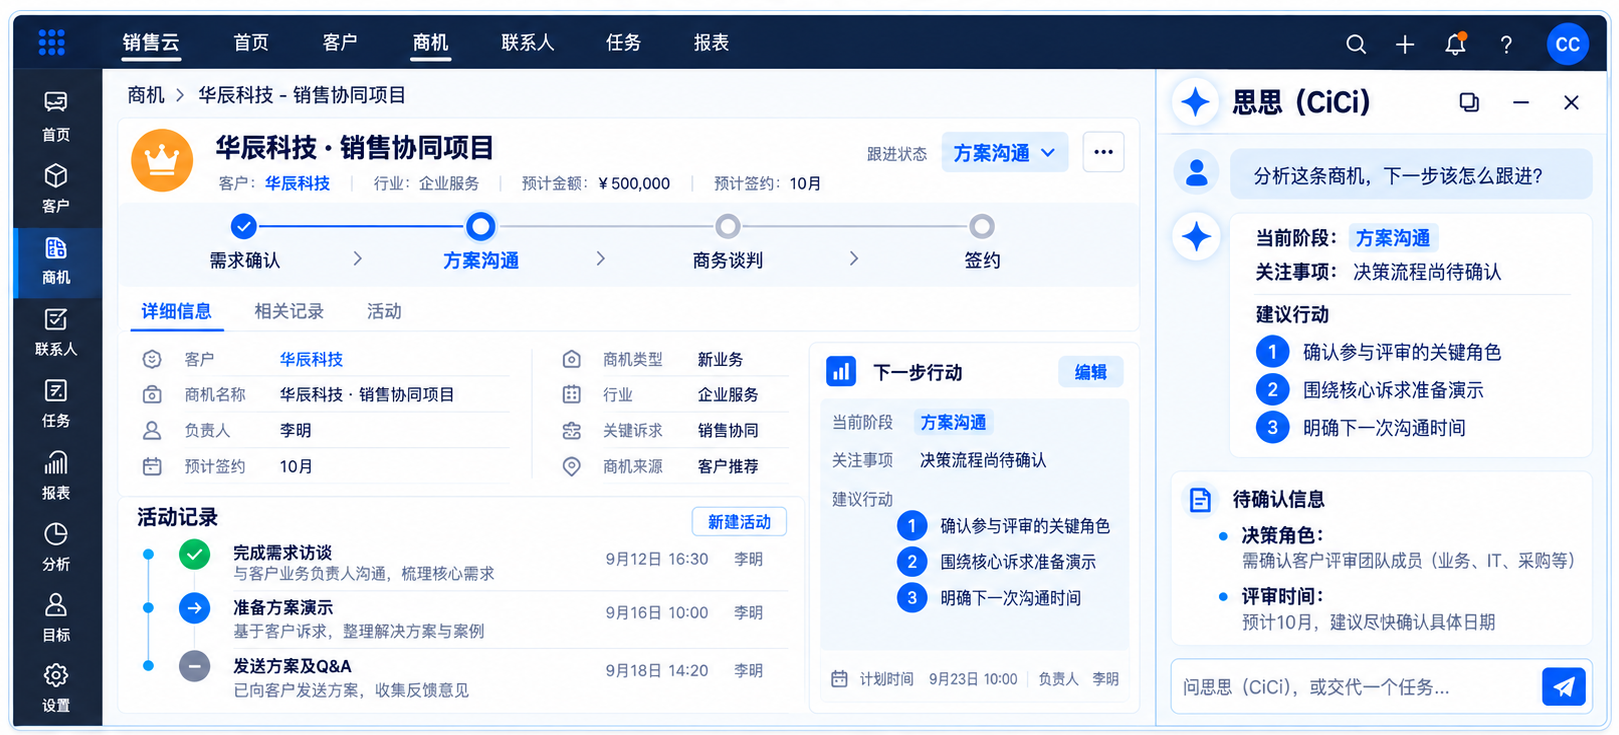The height and width of the screenshot is (735, 1619).
Task: Go to 首页 in the left sidebar
Action: coord(56,116)
